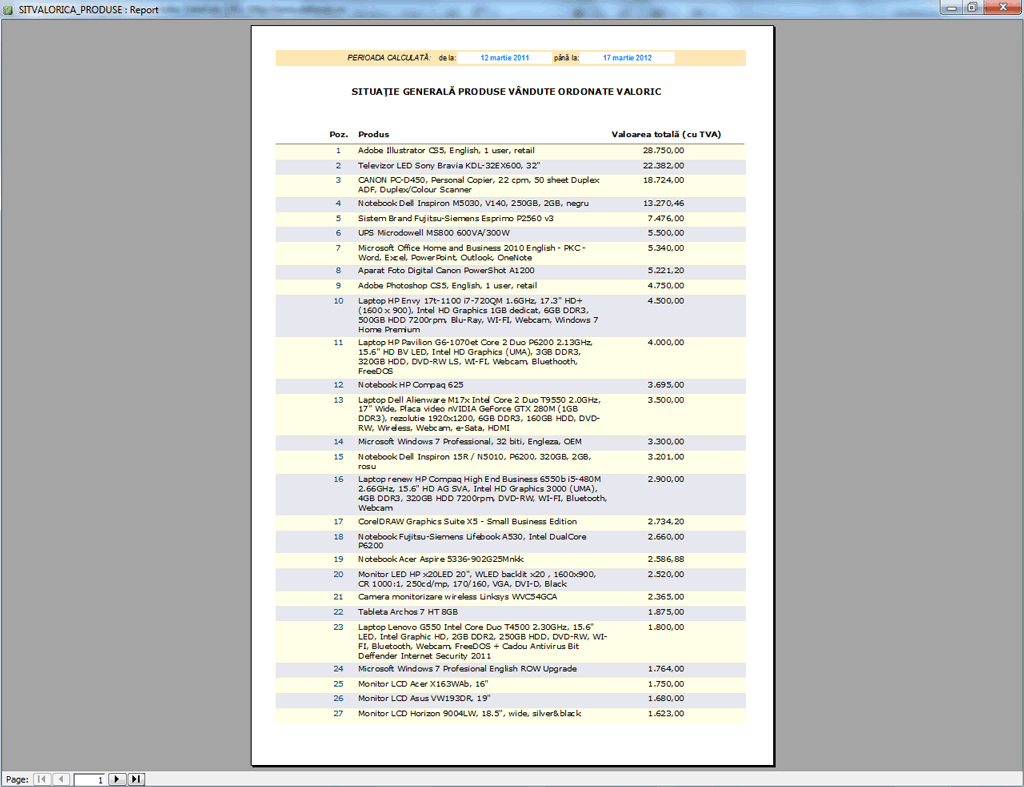Viewport: 1024px width, 787px height.
Task: Minimize the SITVALORICA_PRODUSE report window
Action: (x=952, y=7)
